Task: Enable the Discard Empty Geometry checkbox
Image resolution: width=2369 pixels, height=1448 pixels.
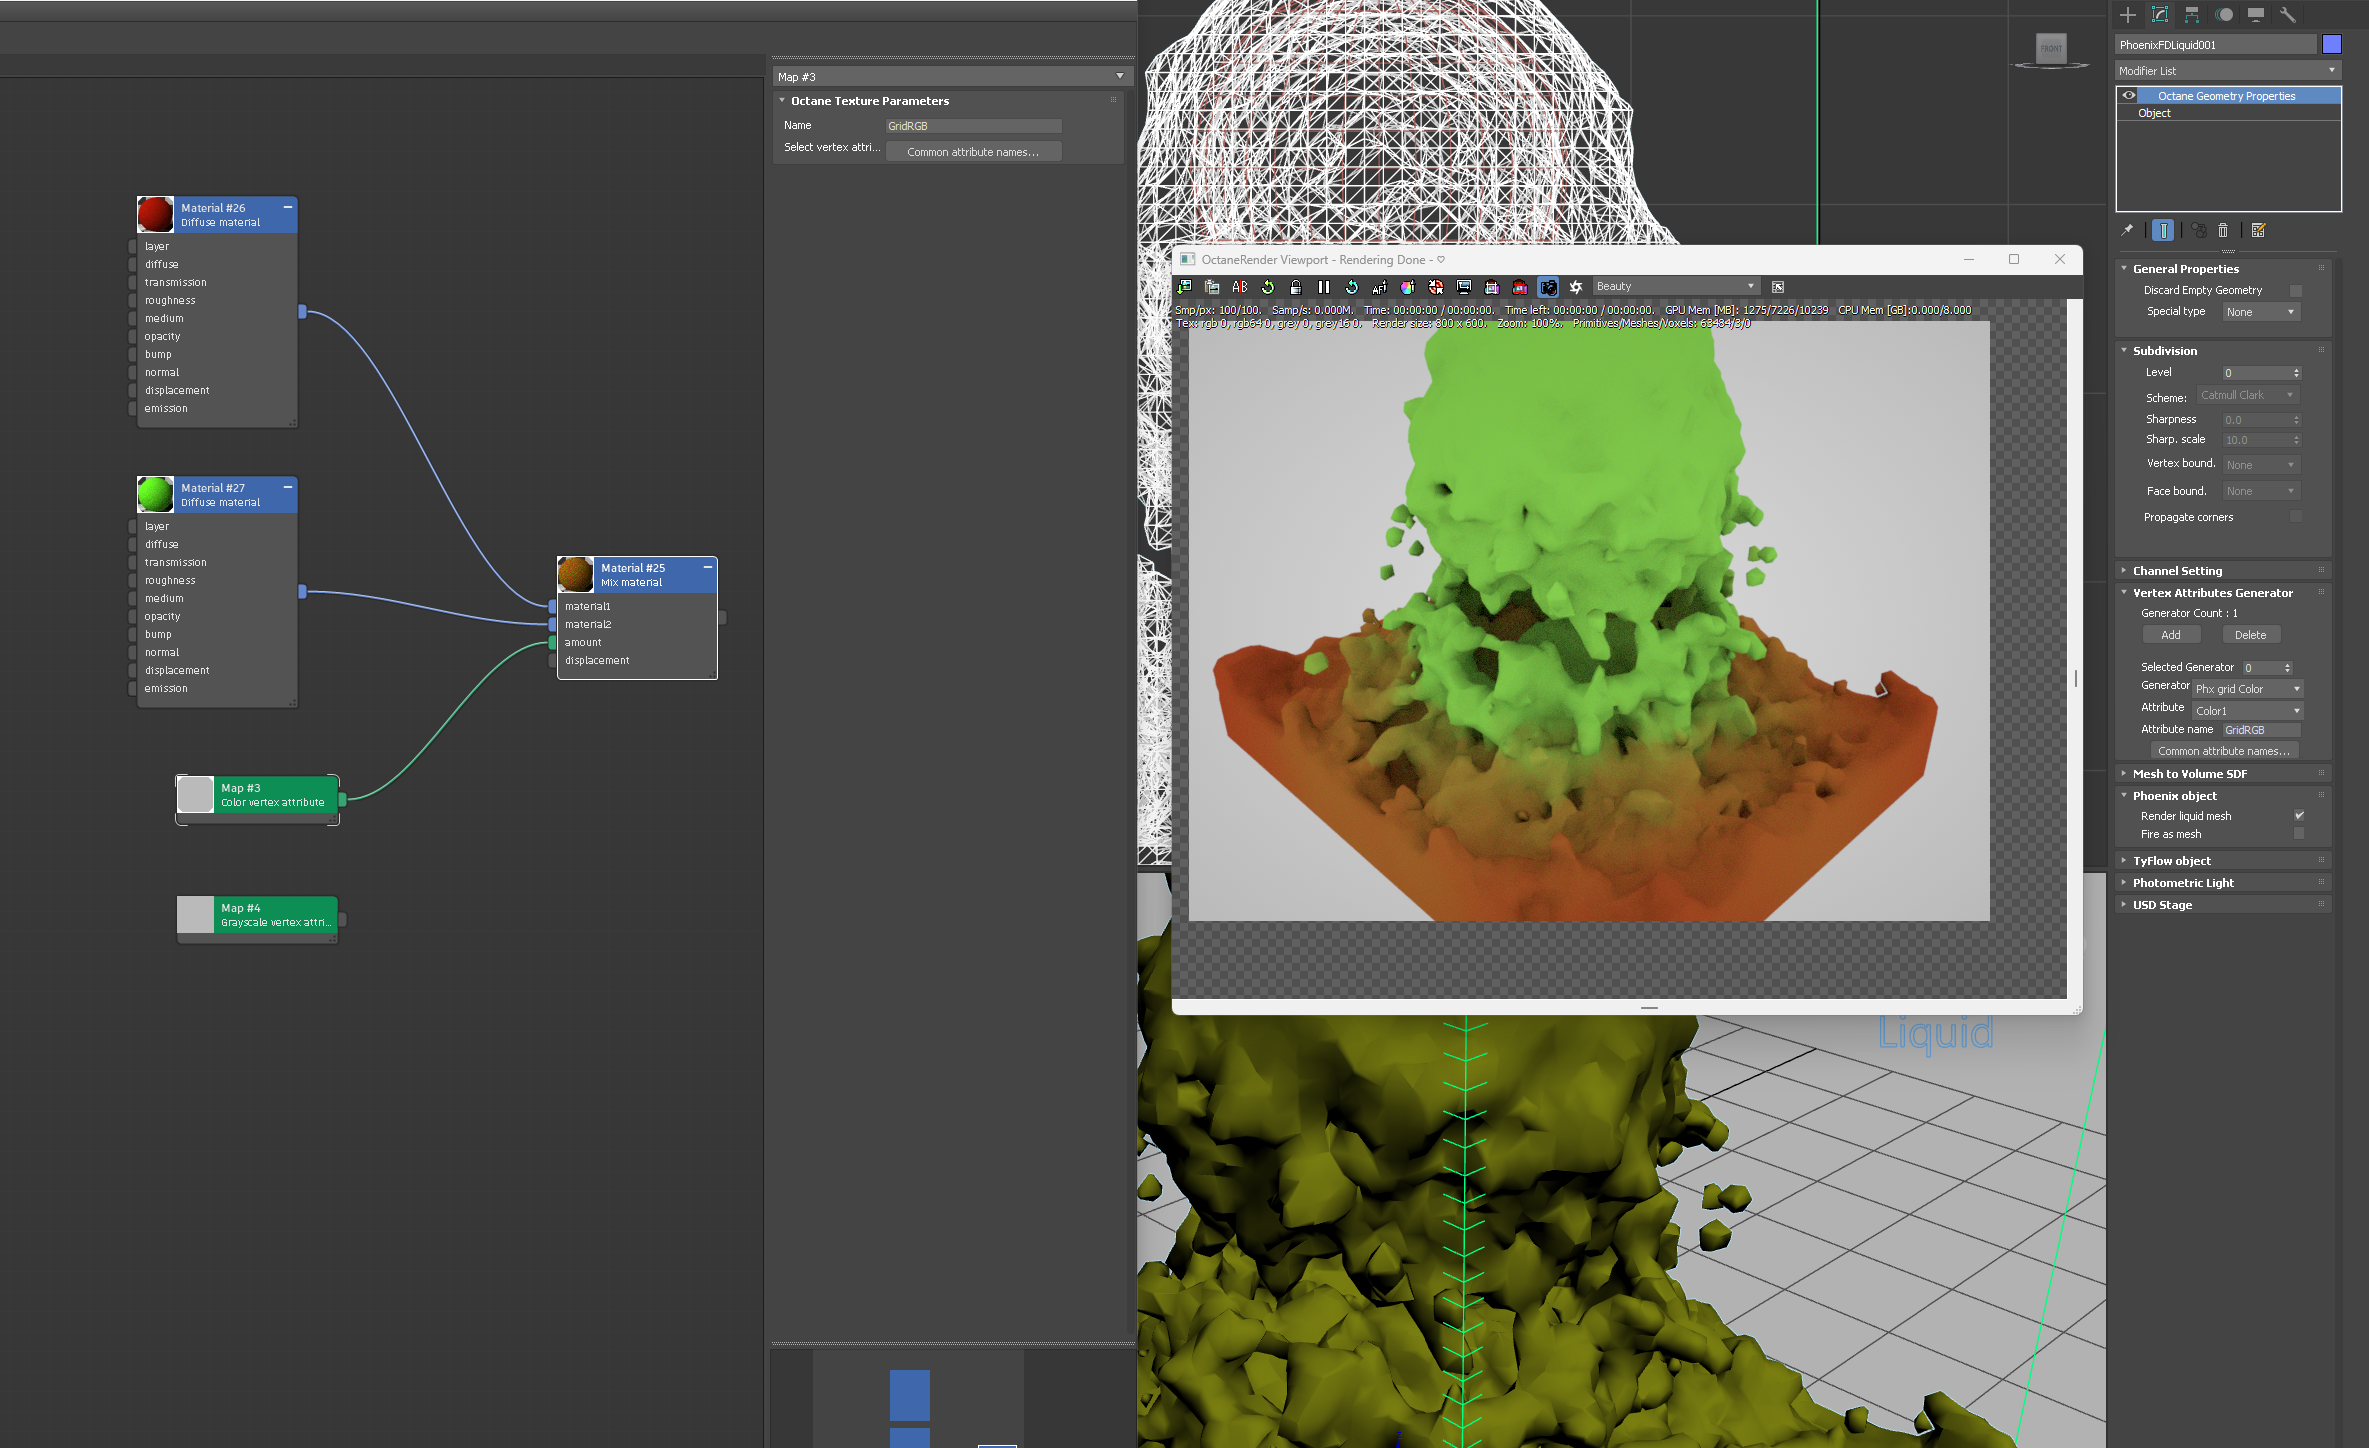Action: coord(2296,290)
